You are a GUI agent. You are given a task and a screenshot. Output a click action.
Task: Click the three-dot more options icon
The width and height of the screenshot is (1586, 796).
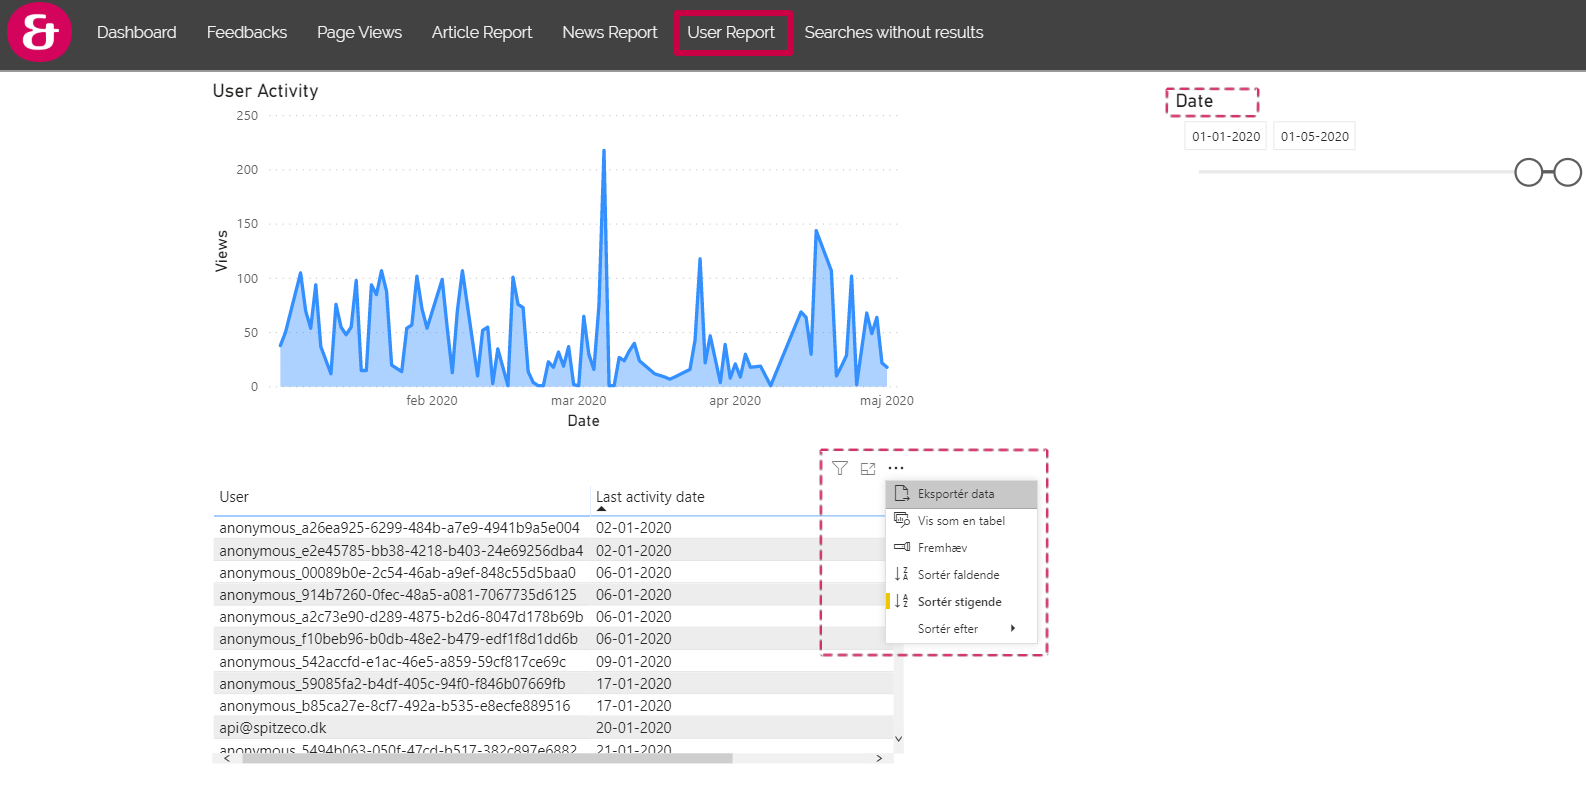(x=896, y=468)
